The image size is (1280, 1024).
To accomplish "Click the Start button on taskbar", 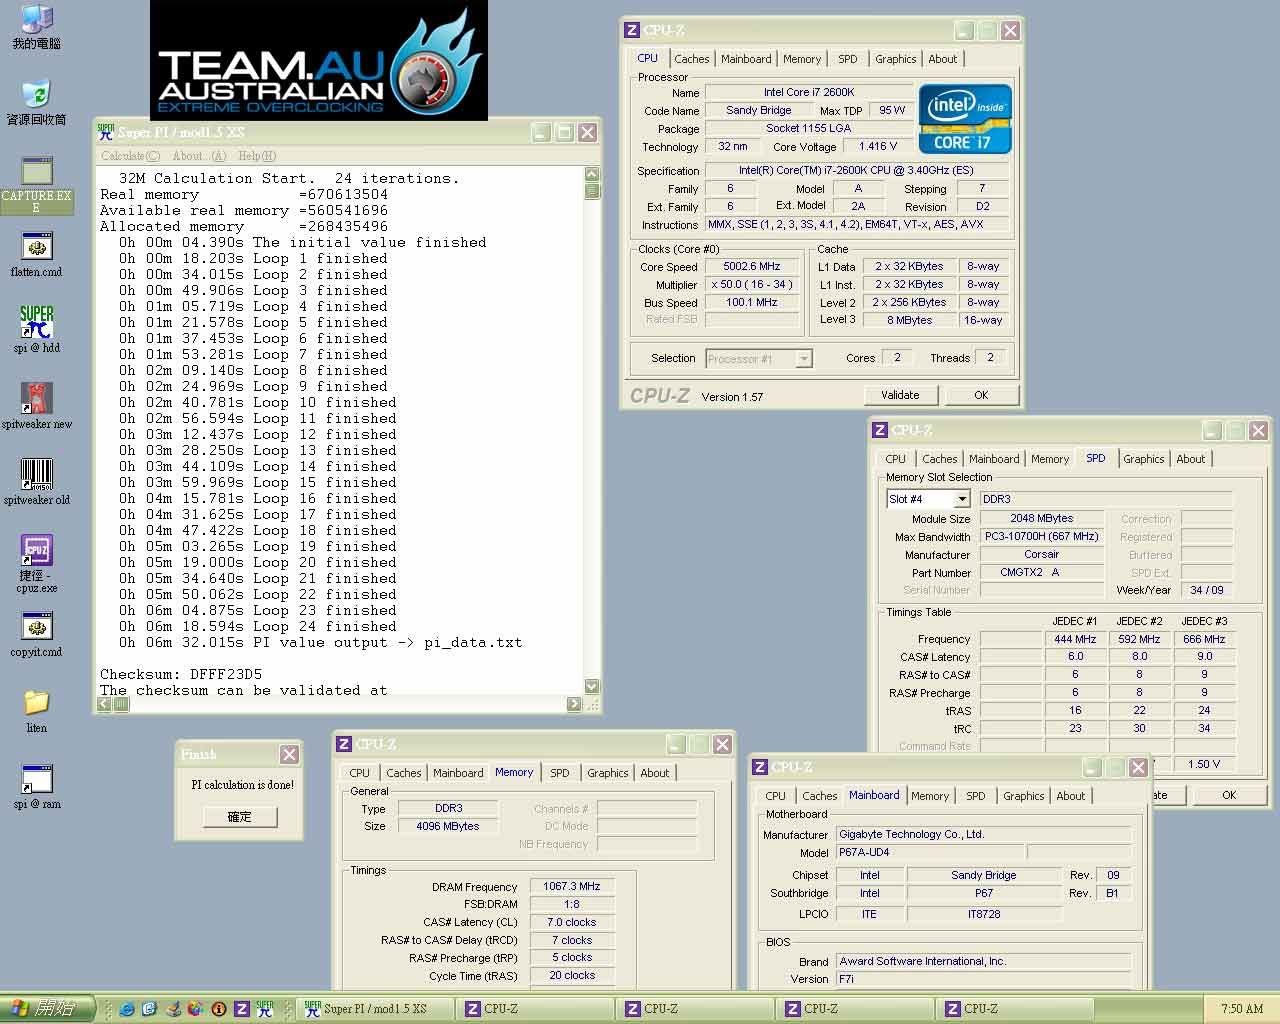I will point(47,1008).
